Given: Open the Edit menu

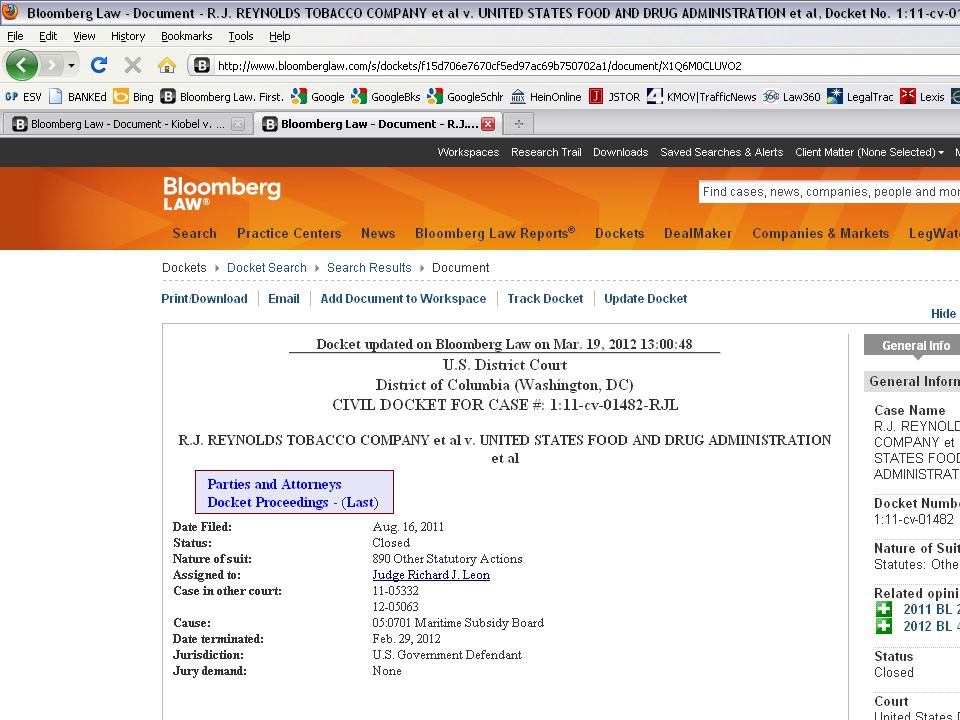Looking at the screenshot, I should click(48, 36).
